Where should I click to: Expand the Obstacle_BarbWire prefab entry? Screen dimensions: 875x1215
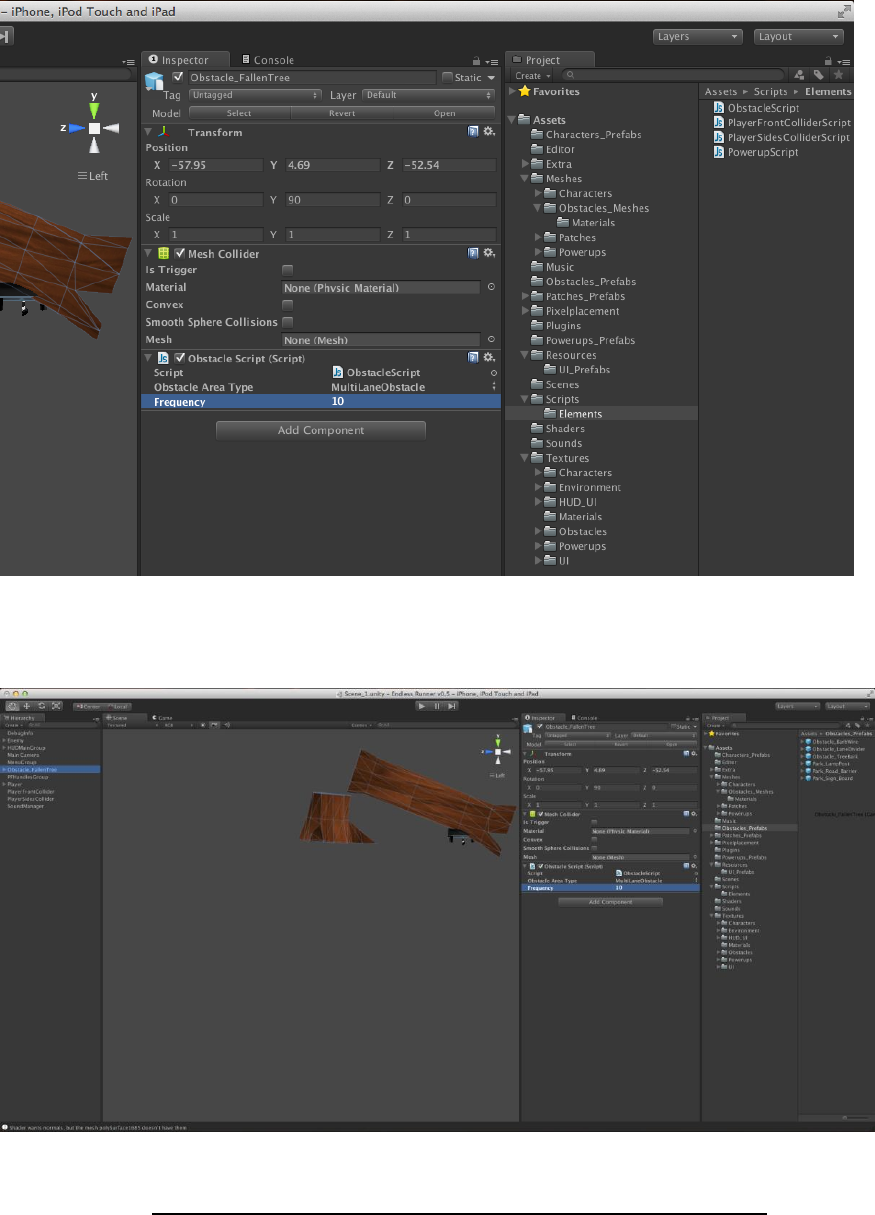pos(801,741)
